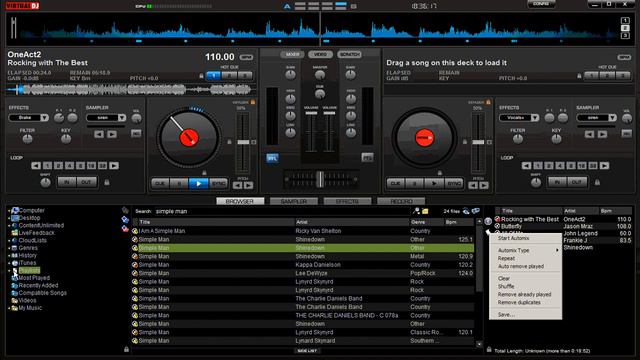Screen dimensions: 640x360
Task: Click loop expand arrow on left deck
Action: [x=114, y=166]
